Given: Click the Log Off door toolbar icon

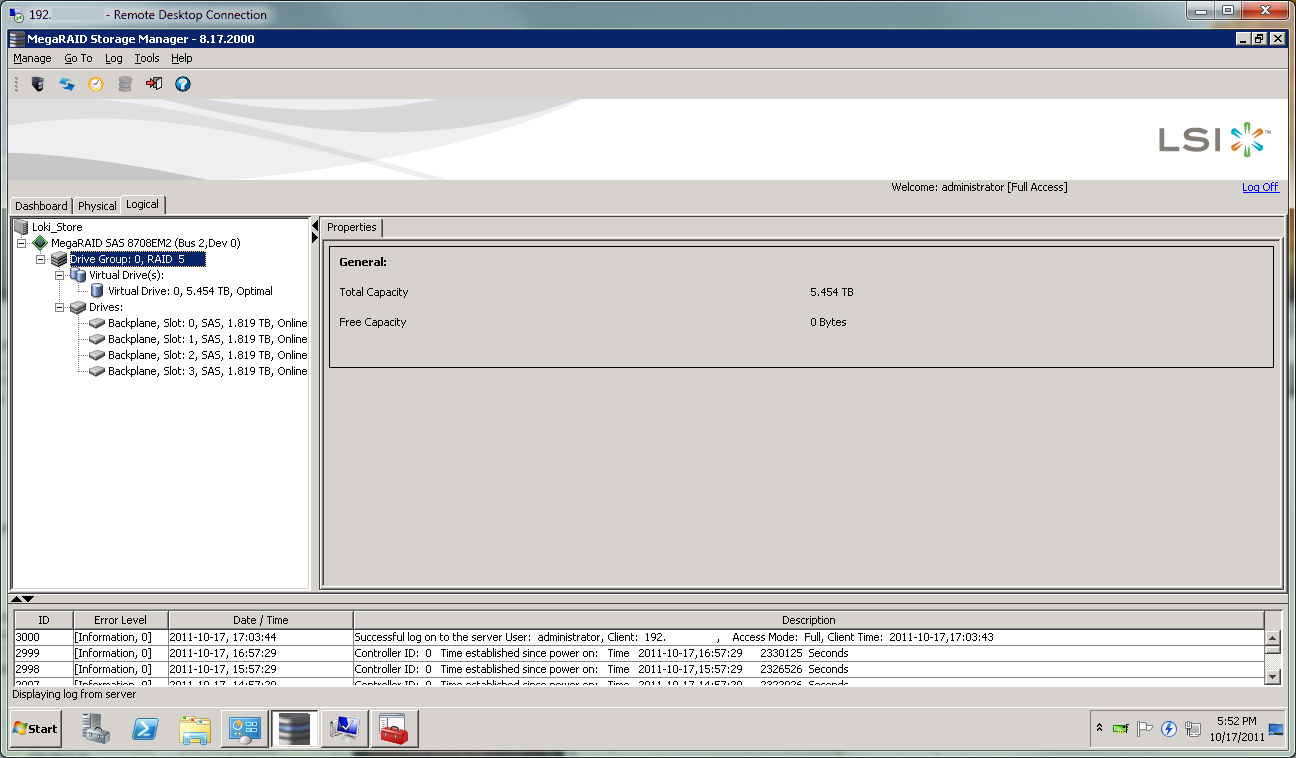Looking at the screenshot, I should 154,84.
